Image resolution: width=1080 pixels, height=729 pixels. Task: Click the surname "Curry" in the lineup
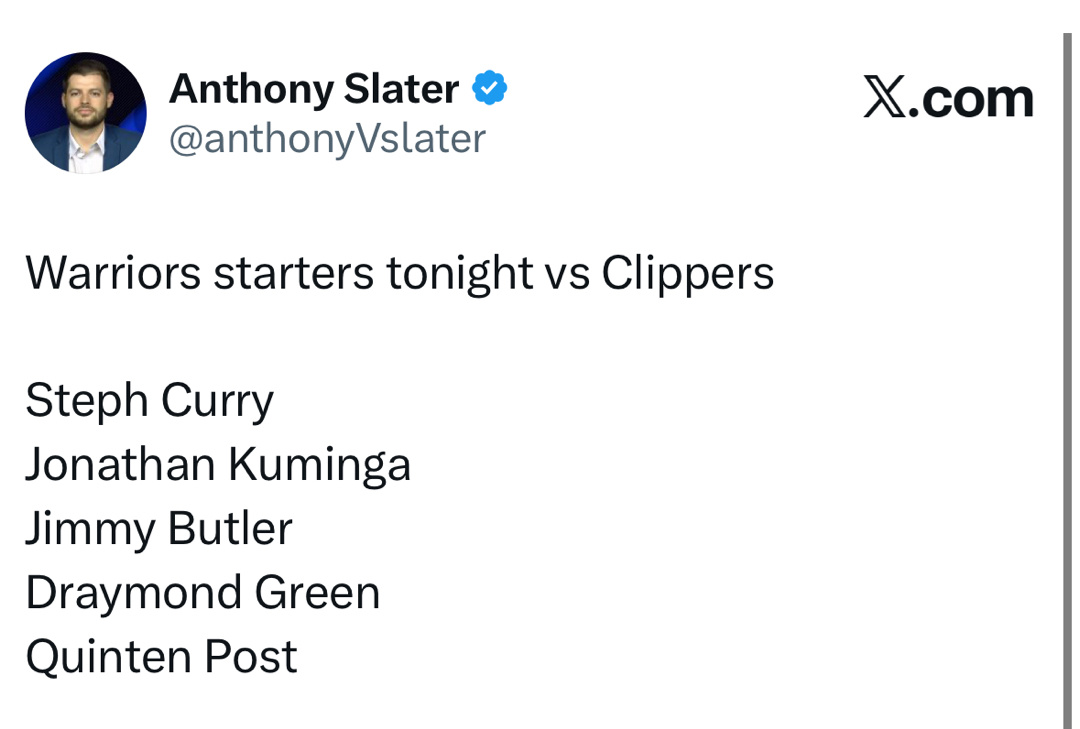[x=217, y=402]
